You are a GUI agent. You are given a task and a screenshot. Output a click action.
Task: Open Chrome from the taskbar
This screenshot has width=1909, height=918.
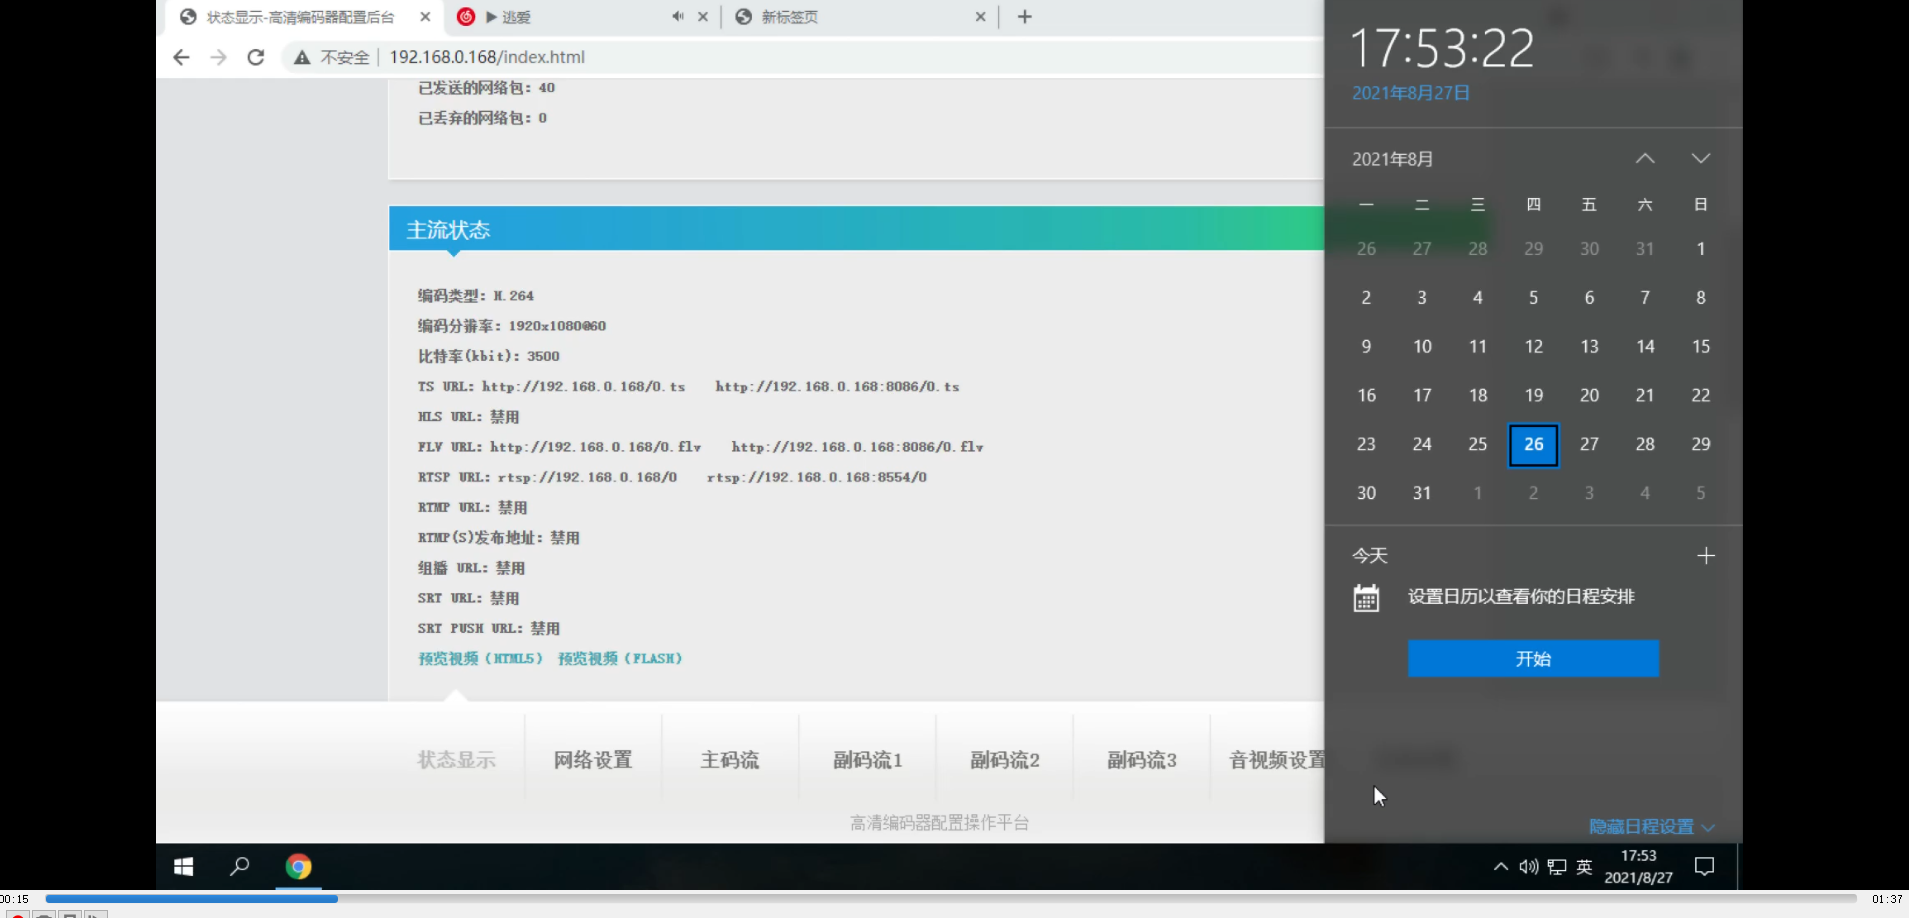pos(298,866)
